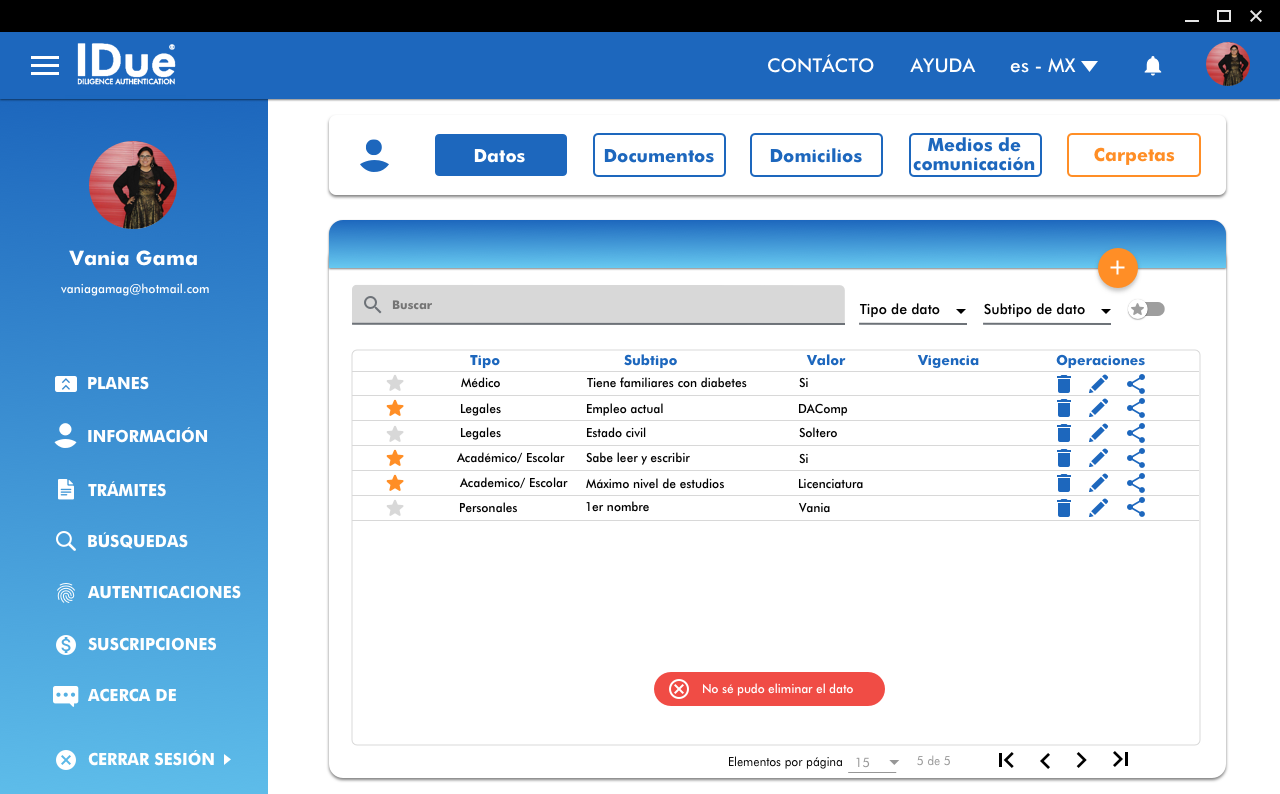Delete the Máximo nivel de estudios row

[1064, 483]
